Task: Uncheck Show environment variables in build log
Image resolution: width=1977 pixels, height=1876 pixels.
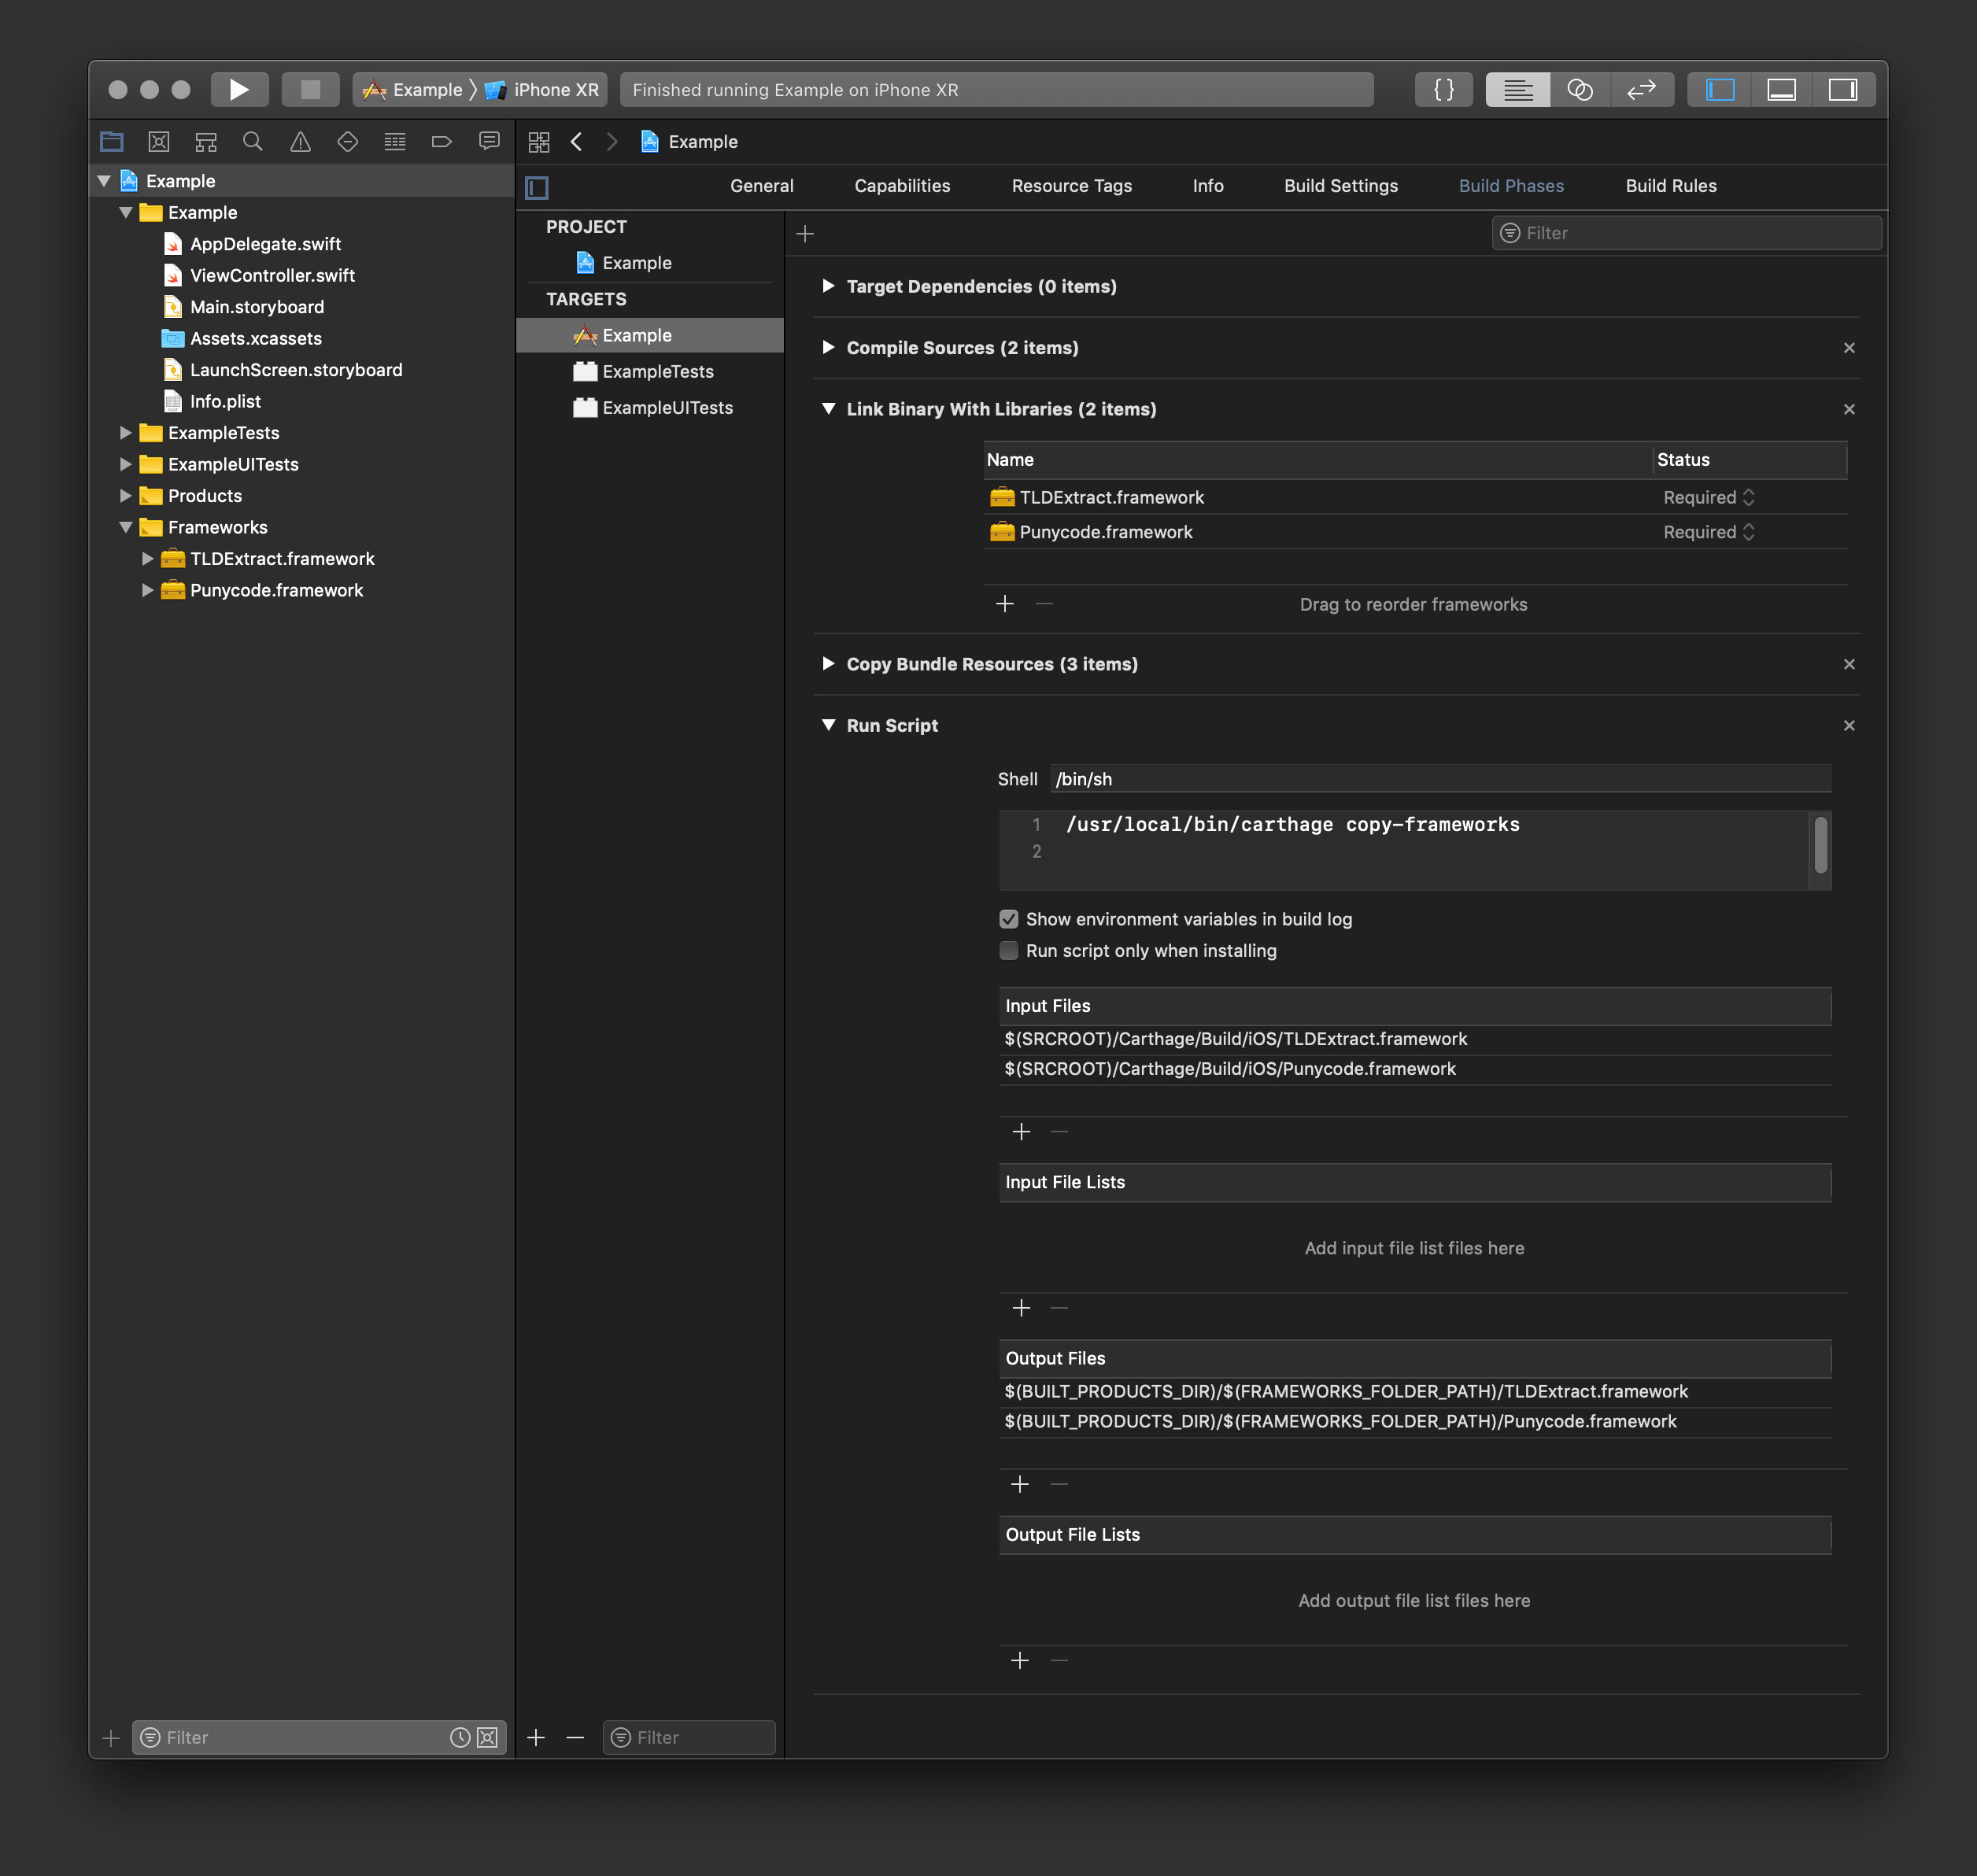Action: click(1009, 919)
